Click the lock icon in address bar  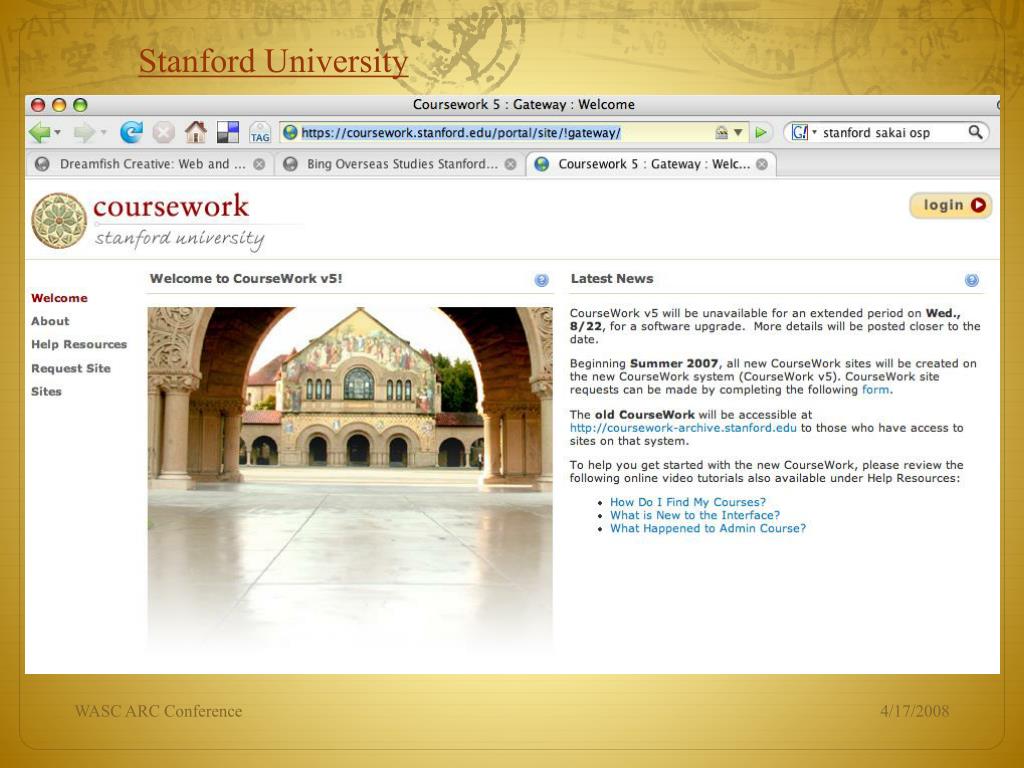721,133
